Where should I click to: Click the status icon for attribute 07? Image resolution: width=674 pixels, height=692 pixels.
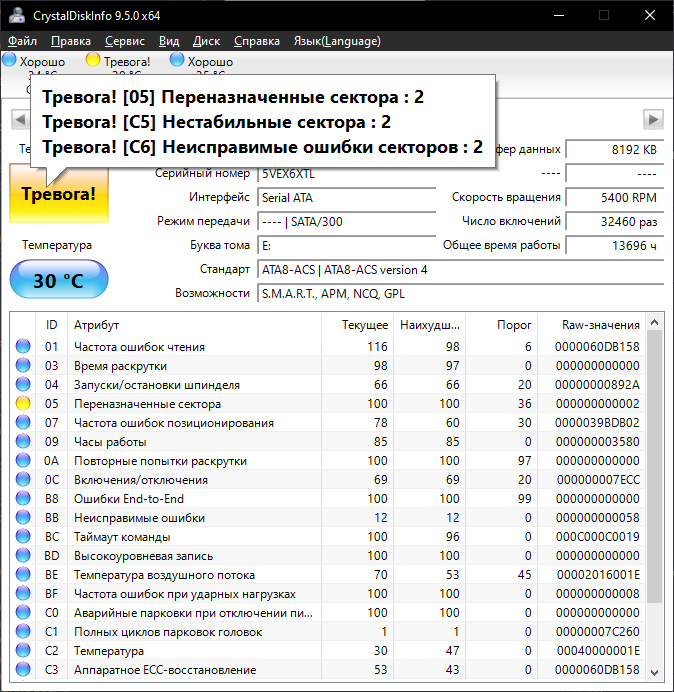[23, 422]
